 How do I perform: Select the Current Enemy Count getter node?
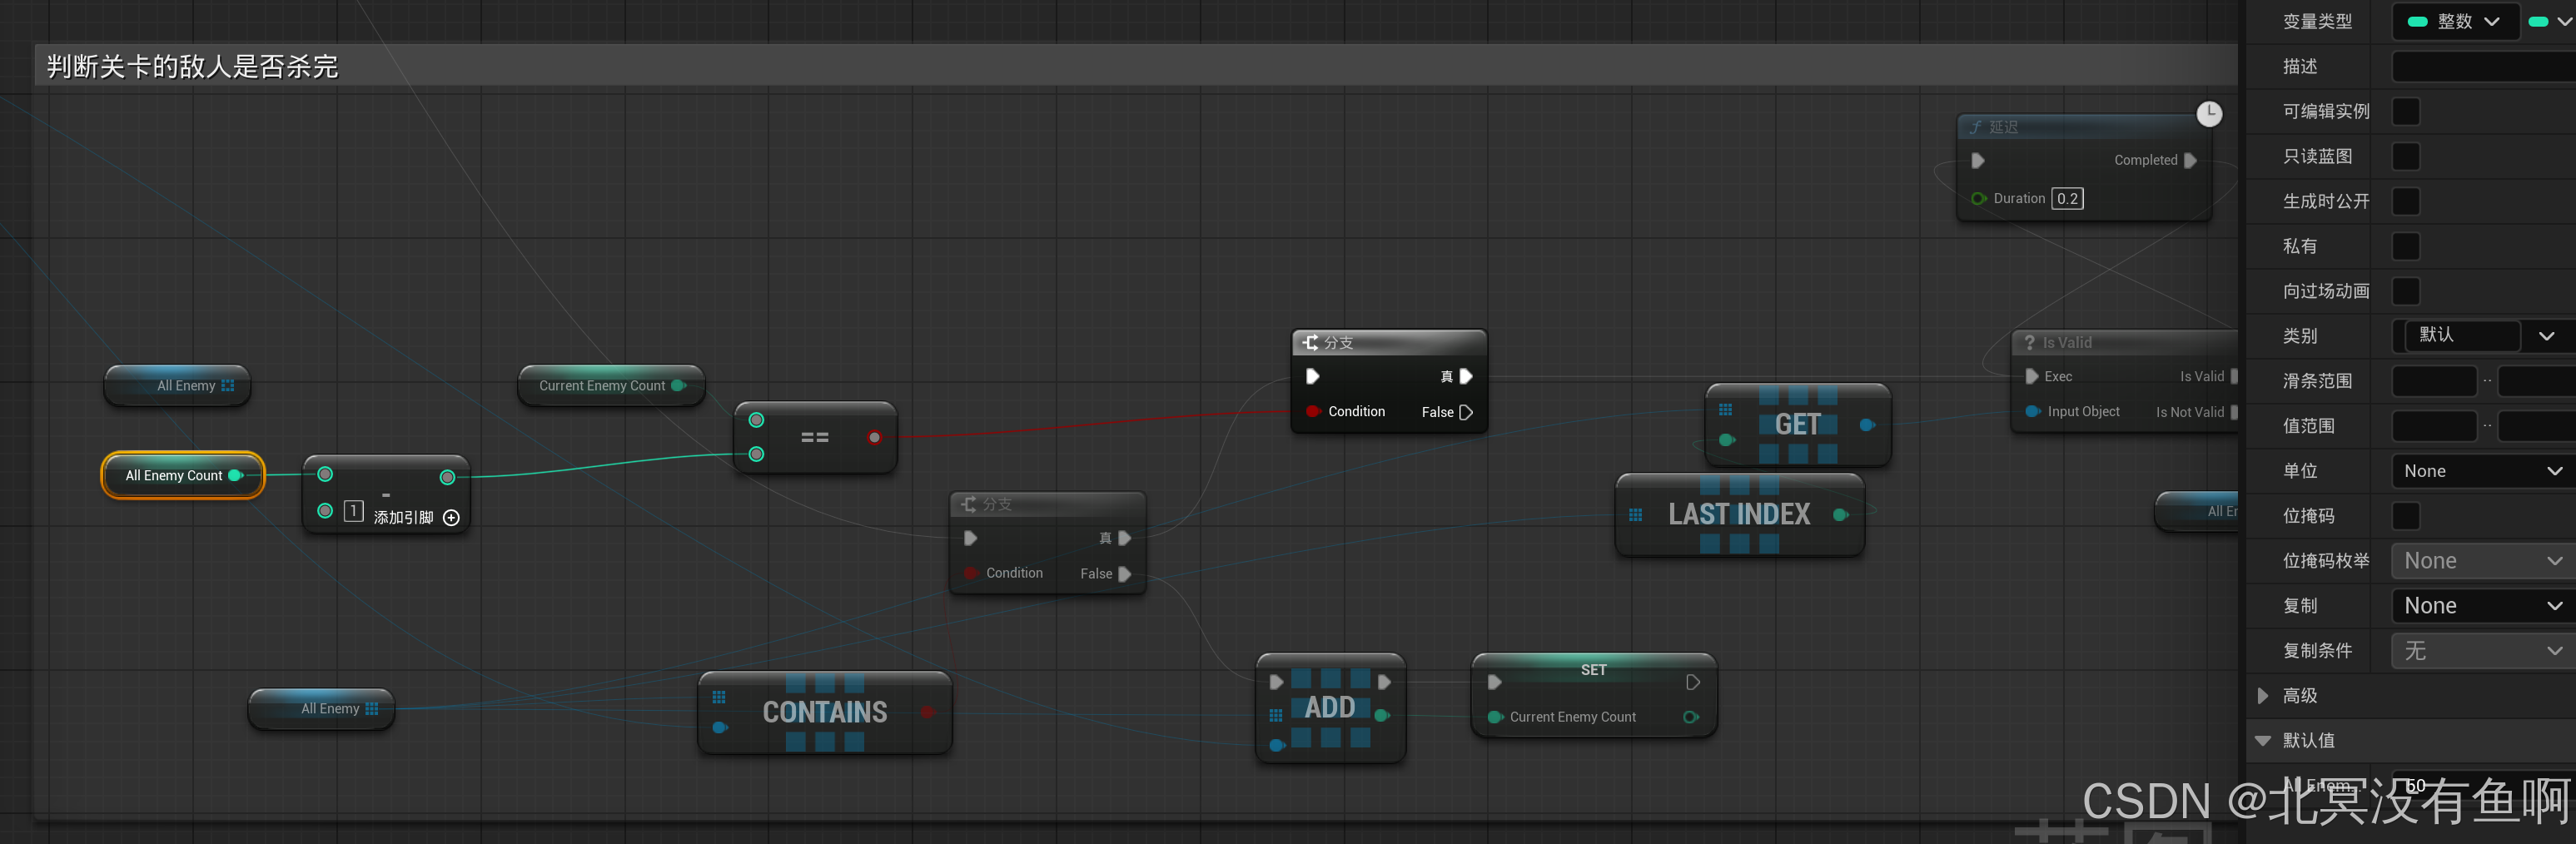[611, 385]
